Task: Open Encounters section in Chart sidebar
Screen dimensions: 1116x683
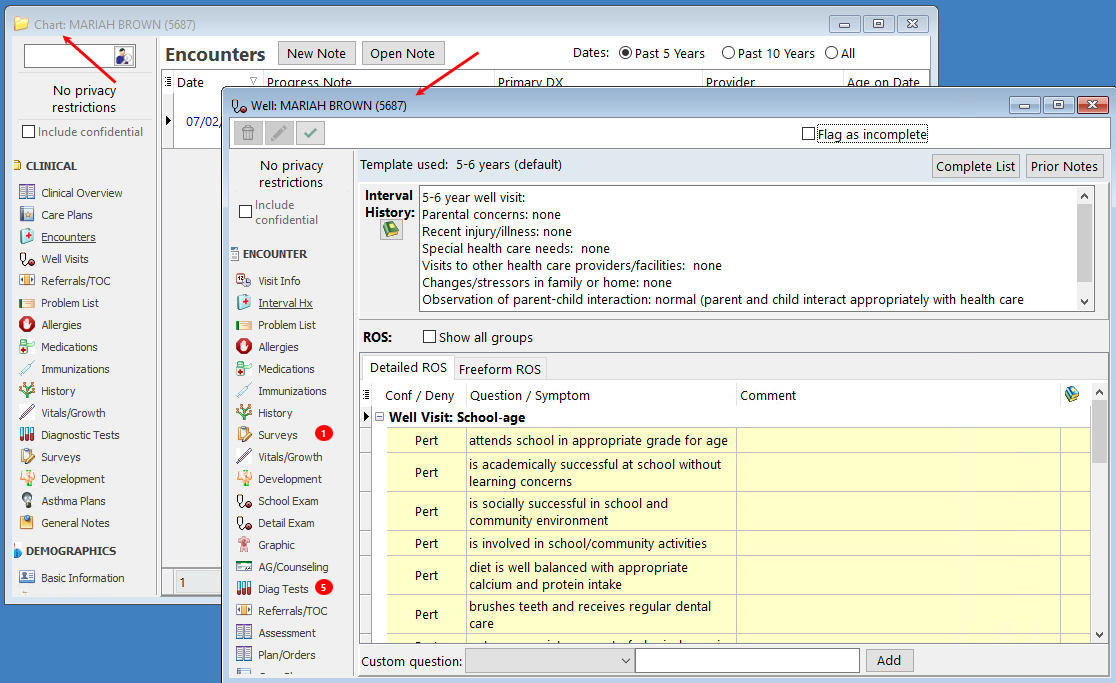Action: click(x=68, y=237)
